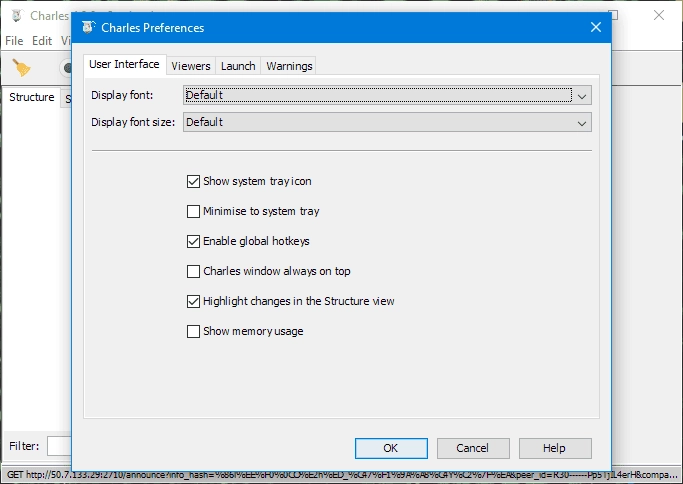
Task: Click the Help button
Action: 555,448
